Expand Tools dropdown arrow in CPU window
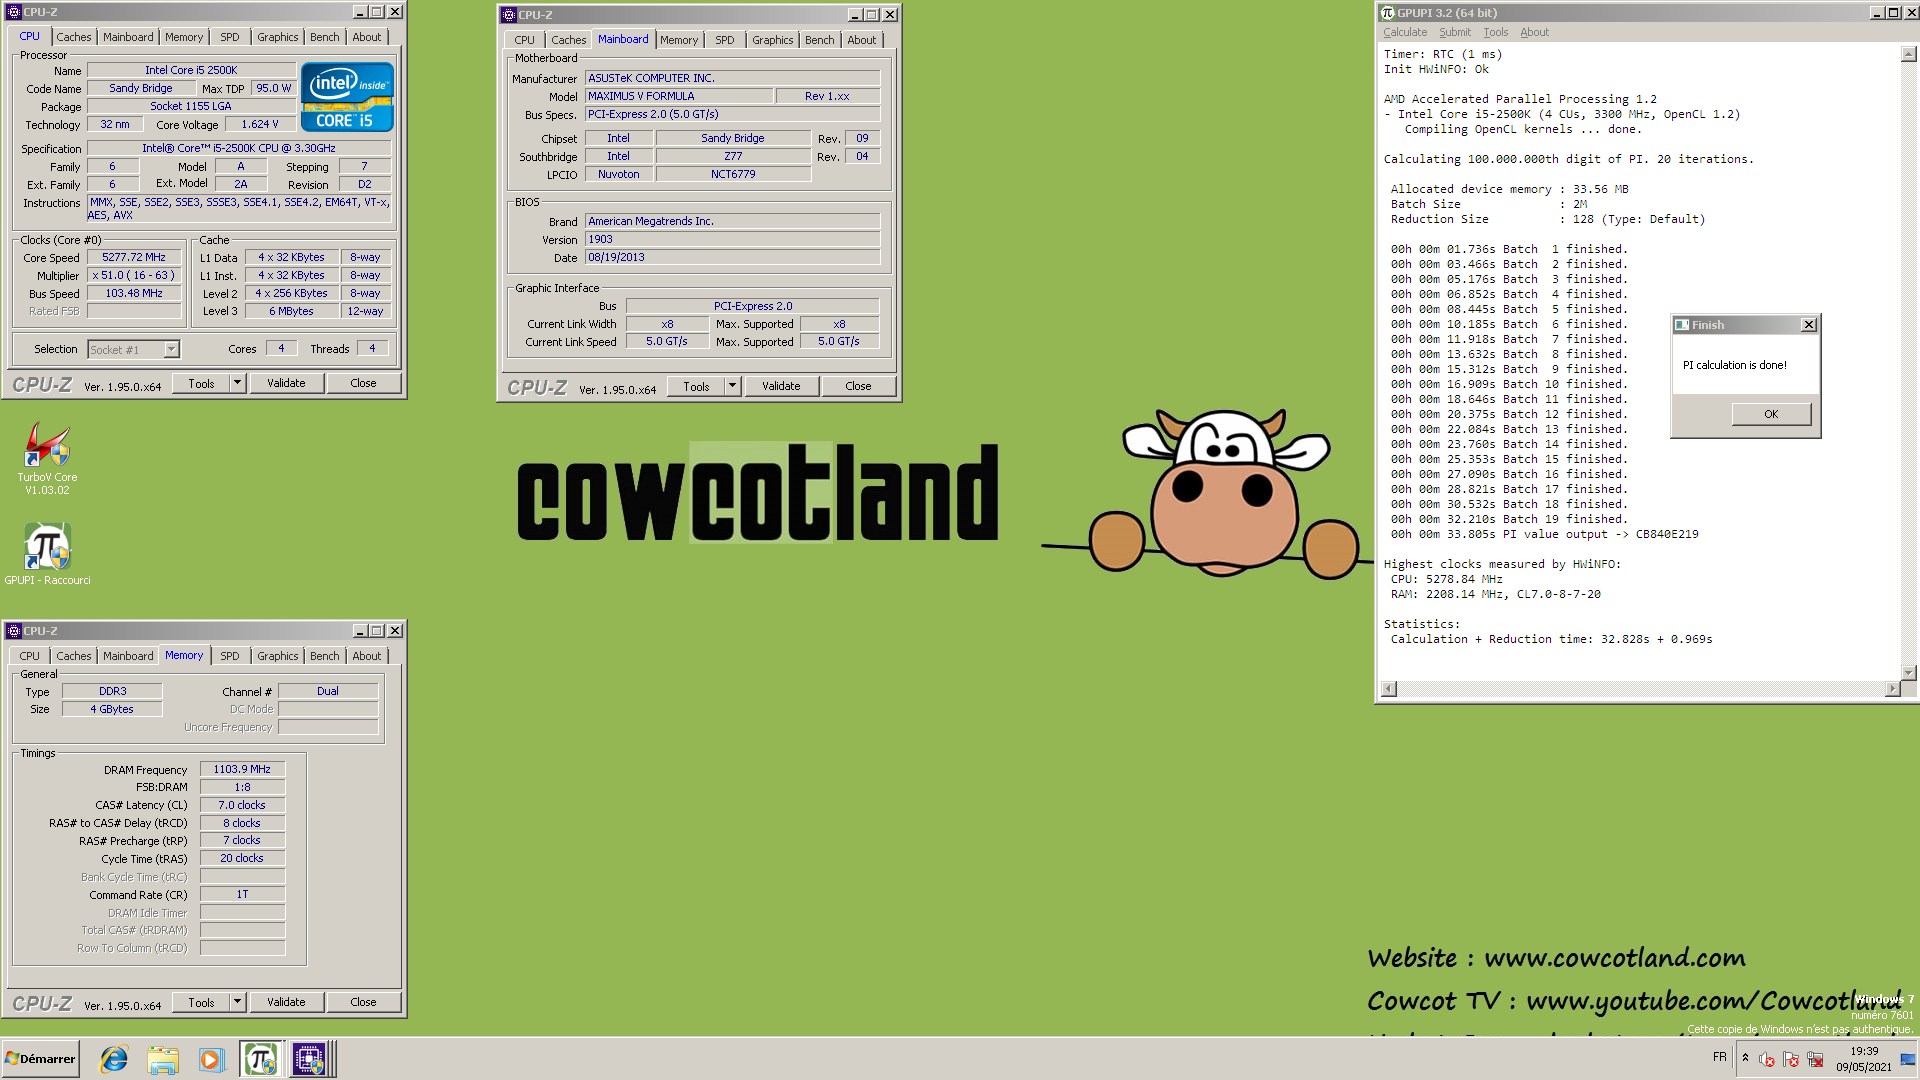 coord(237,383)
